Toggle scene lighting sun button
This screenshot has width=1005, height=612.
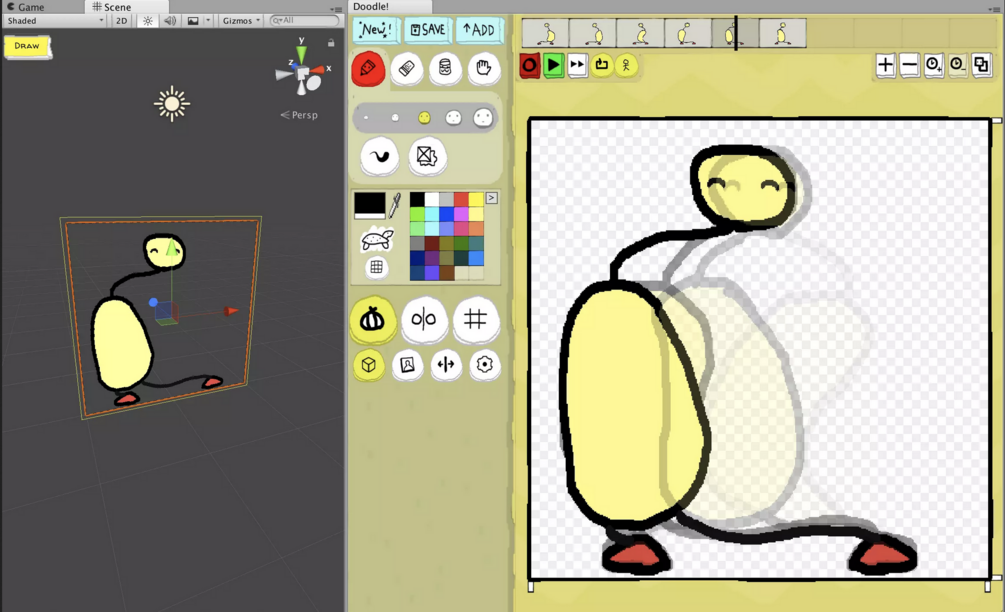point(147,21)
